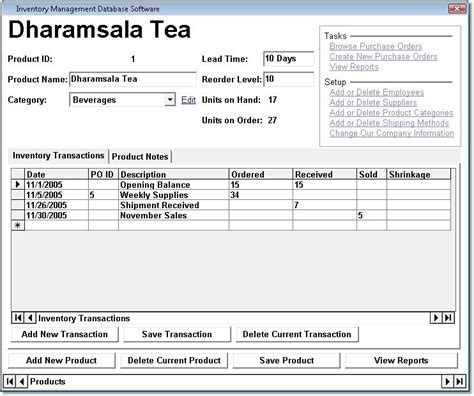Go to first inventory transaction record

point(18,318)
